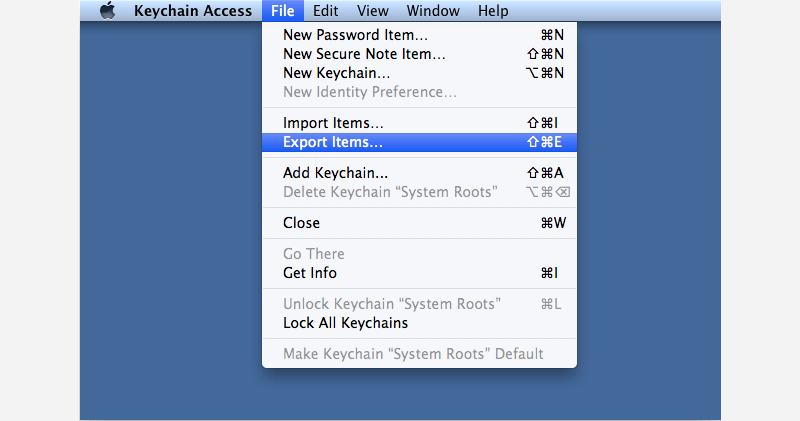The height and width of the screenshot is (421, 800).
Task: Open the Help menu
Action: [x=493, y=11]
